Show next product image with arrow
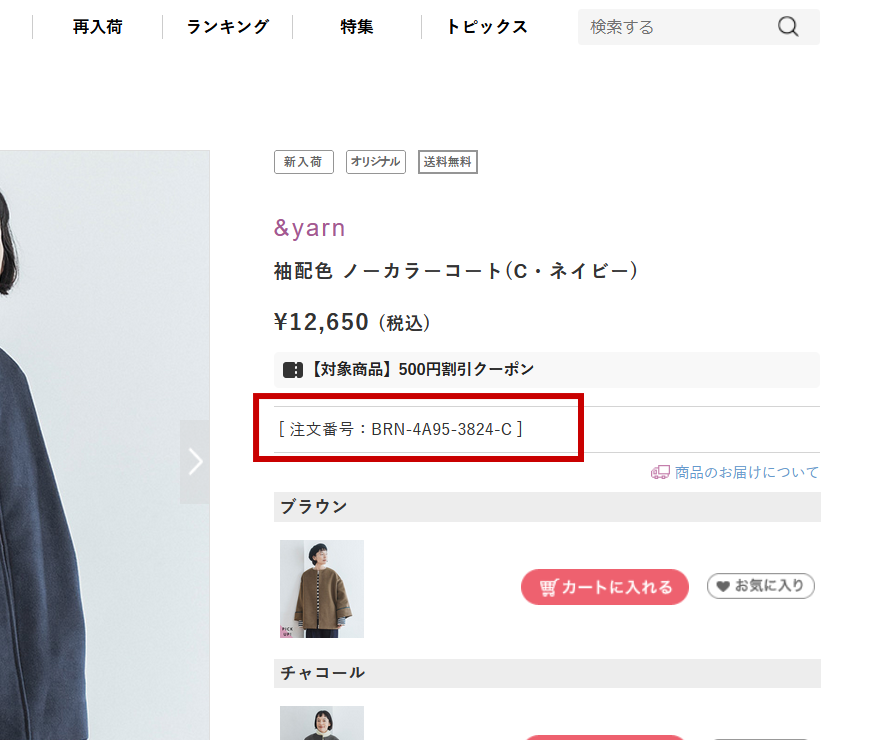The height and width of the screenshot is (740, 870). [195, 462]
